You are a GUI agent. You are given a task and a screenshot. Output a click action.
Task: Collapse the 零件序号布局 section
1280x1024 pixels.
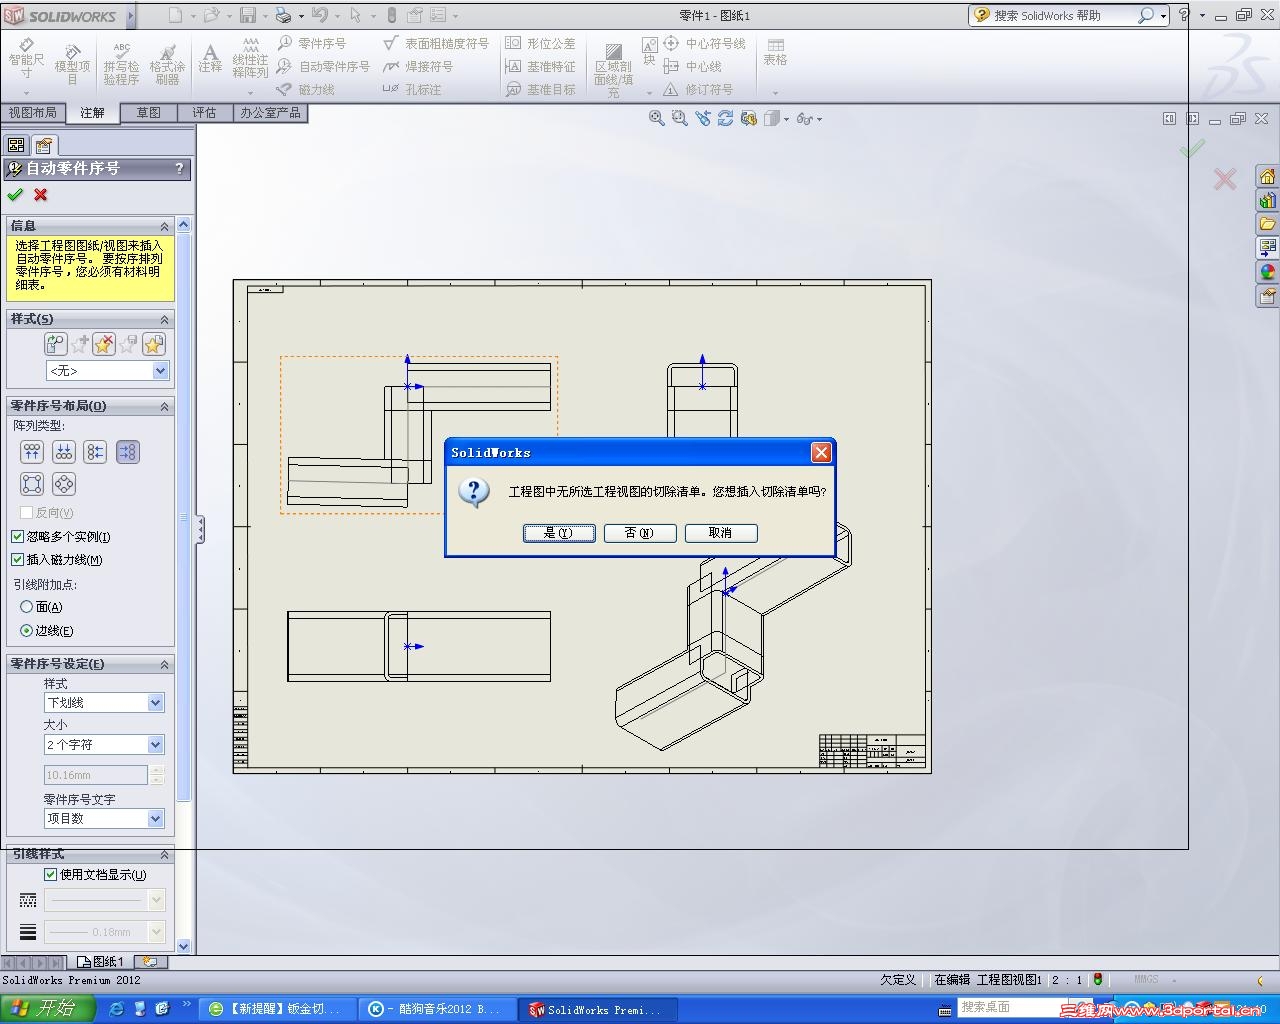point(165,406)
